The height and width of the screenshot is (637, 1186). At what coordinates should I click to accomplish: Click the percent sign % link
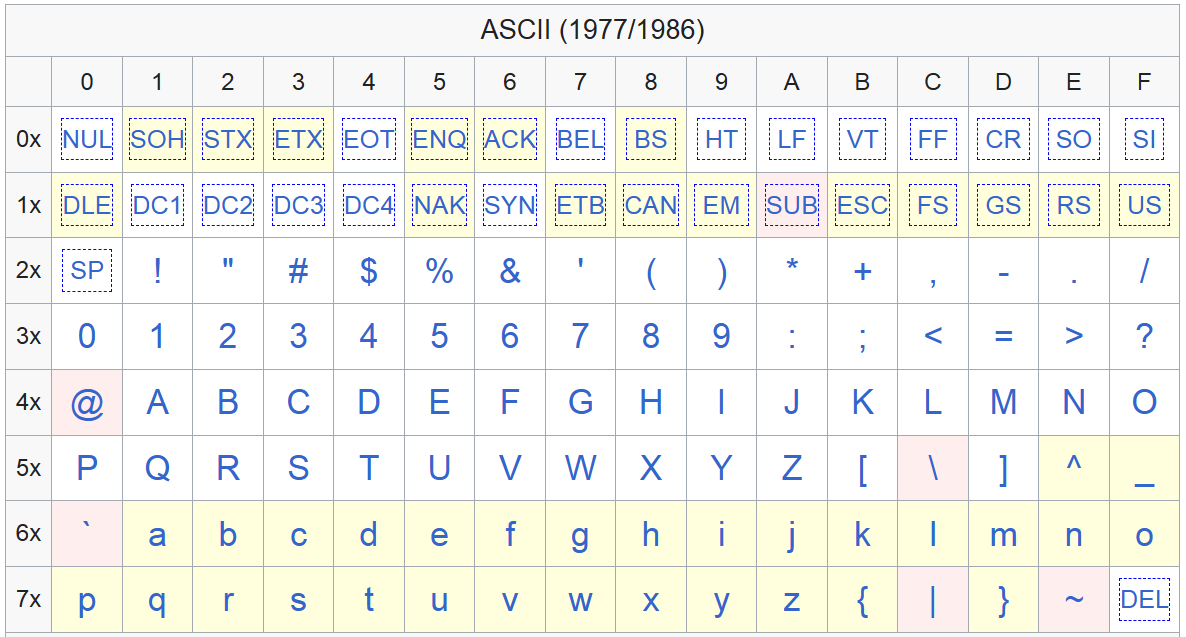point(439,271)
